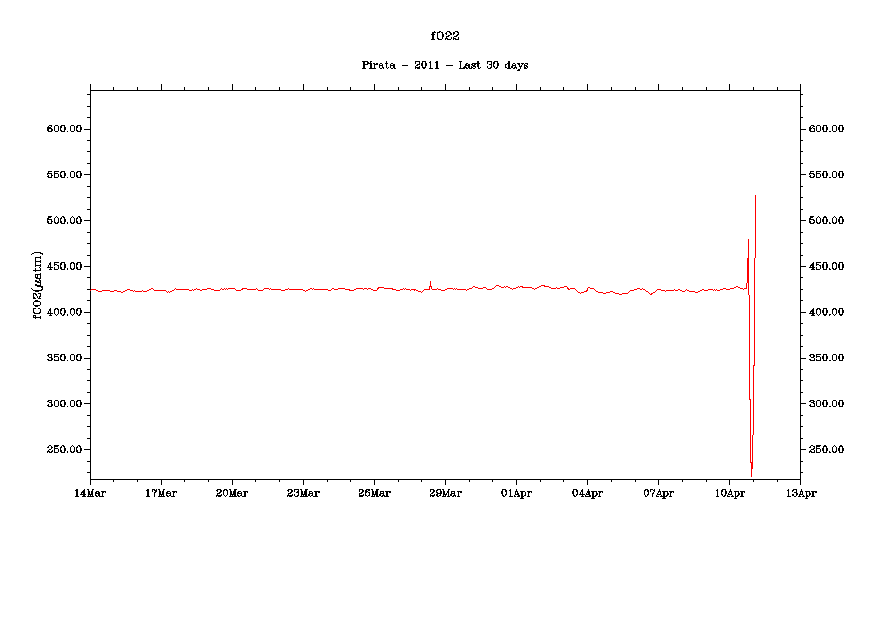This screenshot has height=630, width=891.
Task: Select the 350.00 value on right axis
Action: [827, 358]
